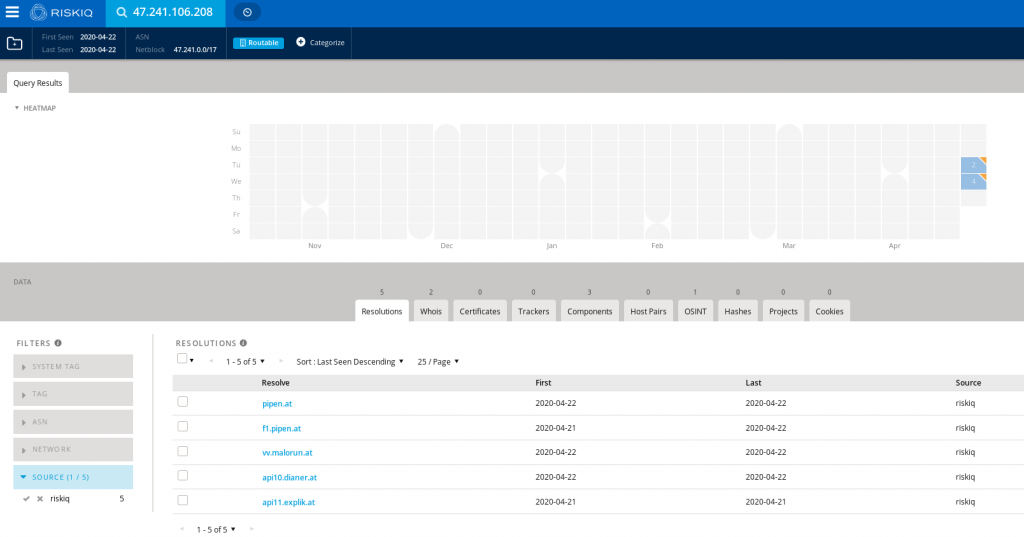The width and height of the screenshot is (1024, 537).
Task: Switch to the Components tab
Action: (590, 311)
